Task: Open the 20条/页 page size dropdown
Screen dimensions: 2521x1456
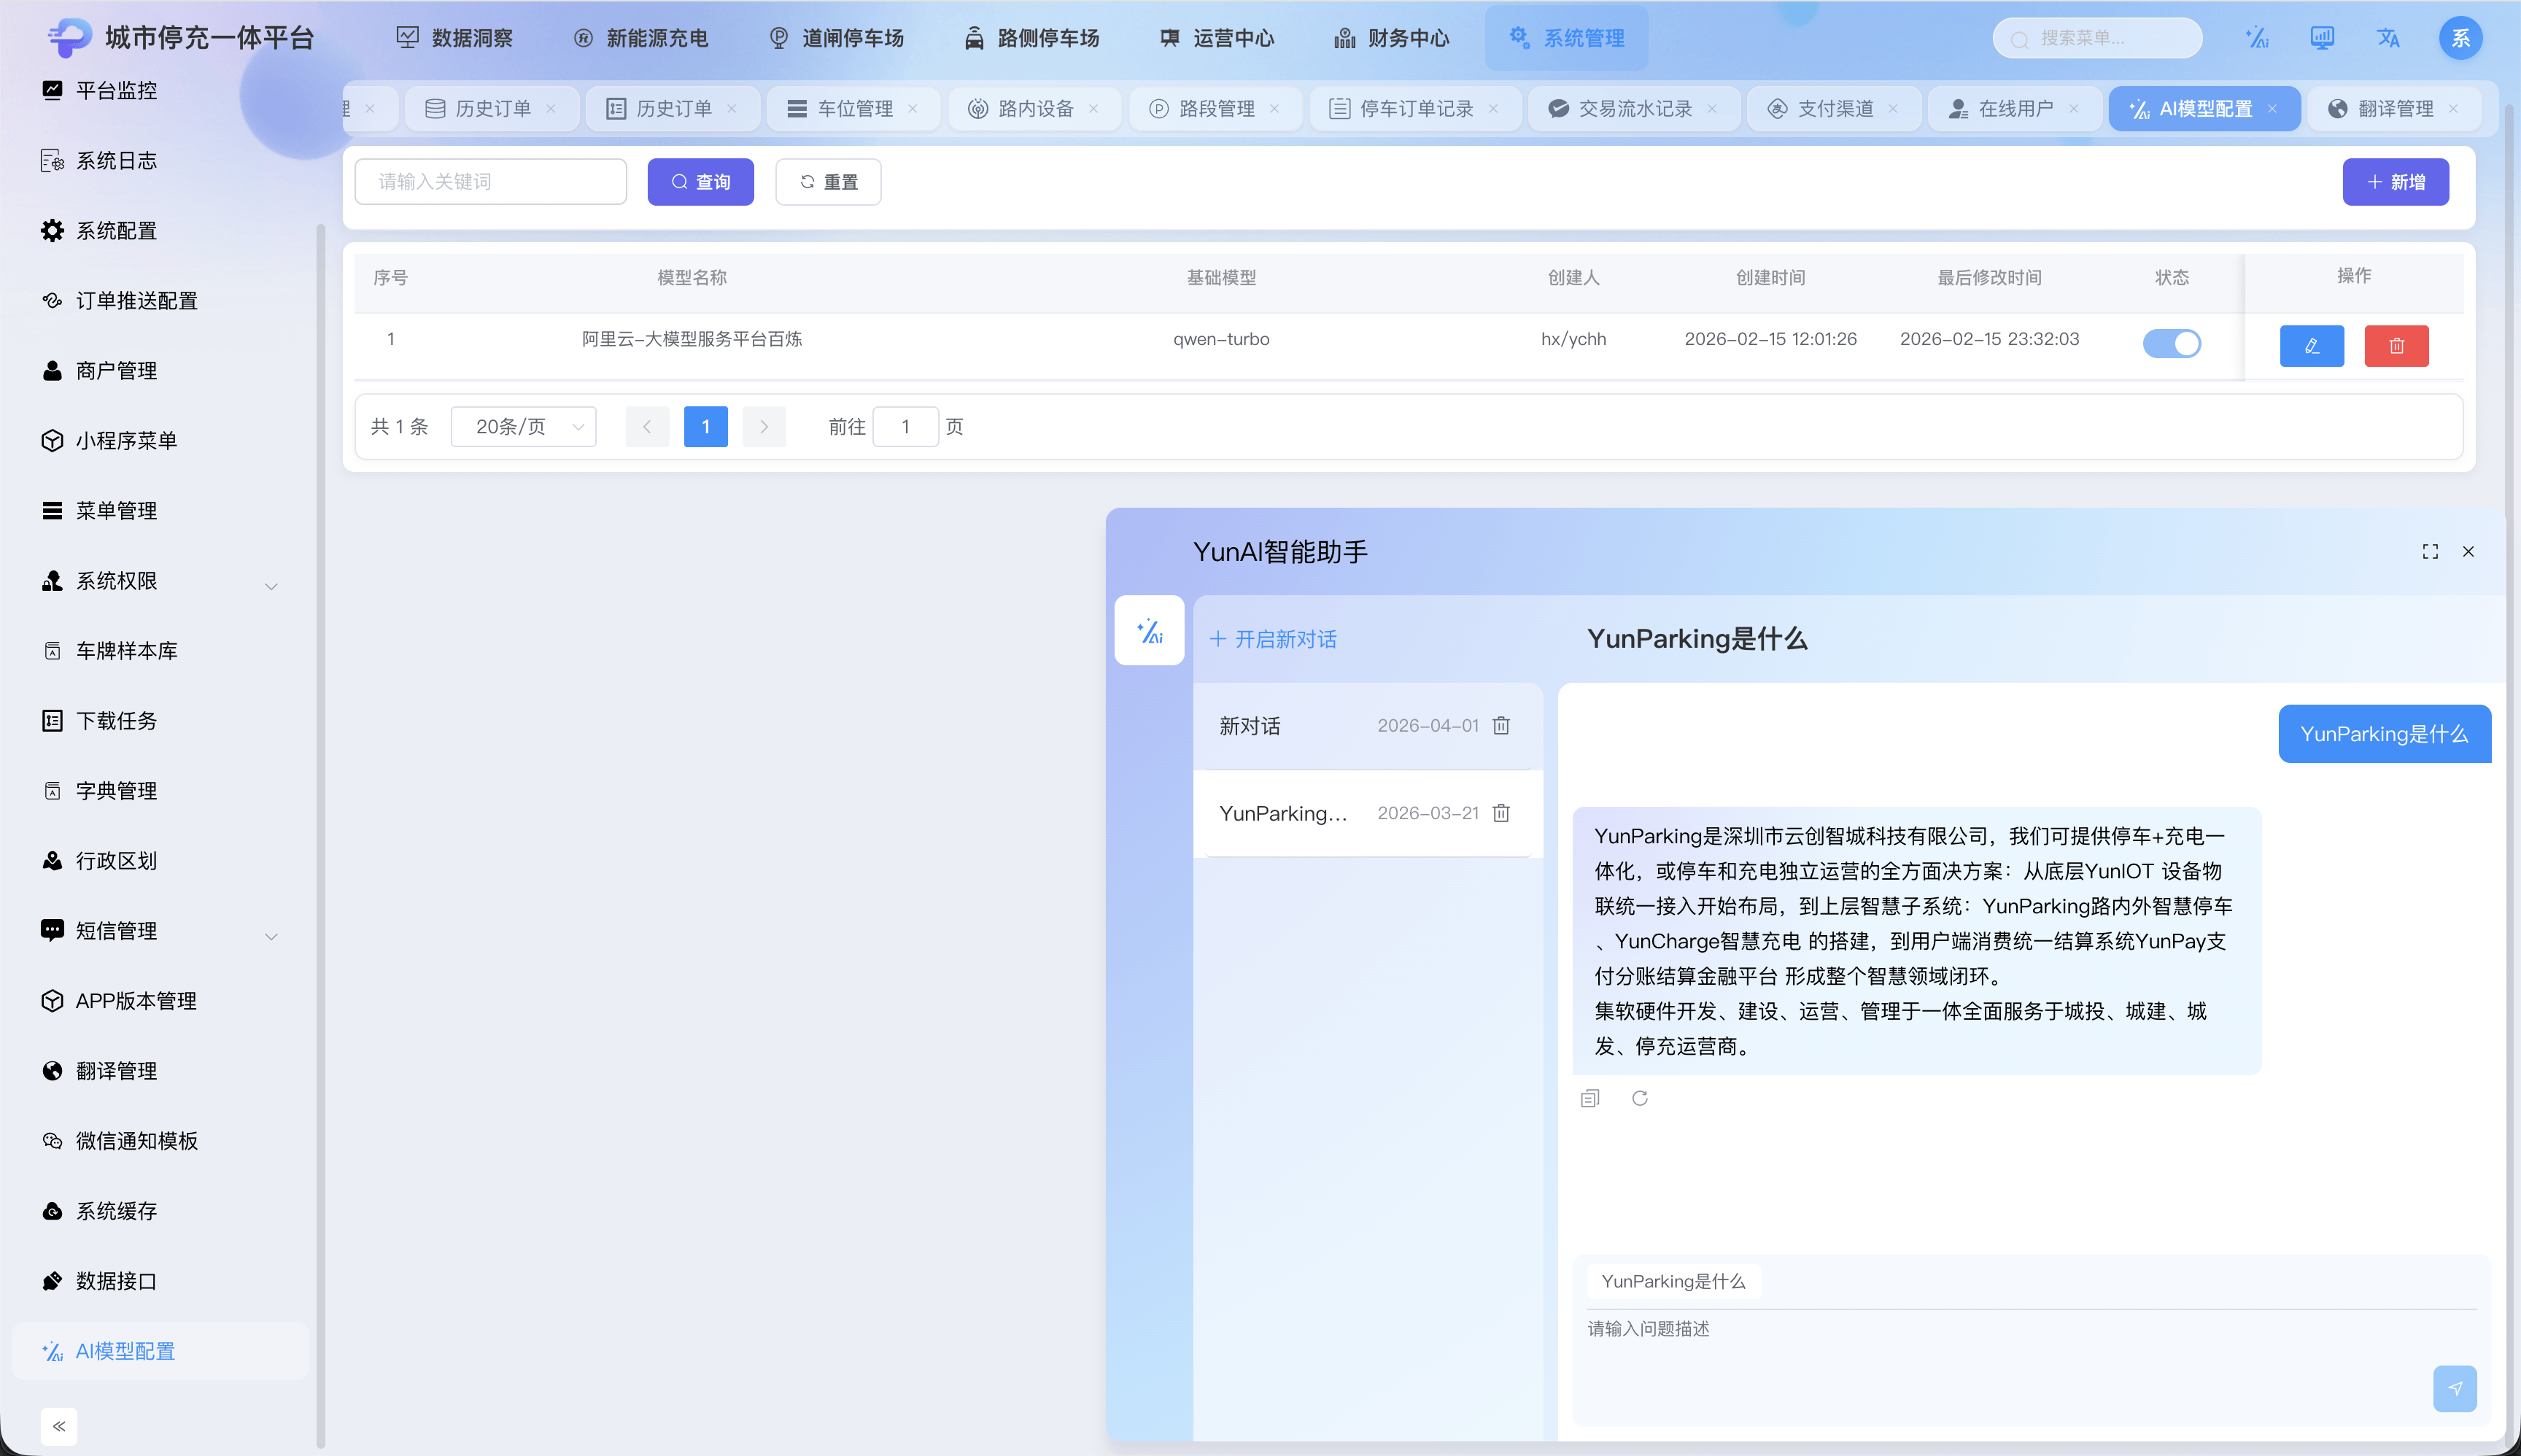Action: pos(524,427)
